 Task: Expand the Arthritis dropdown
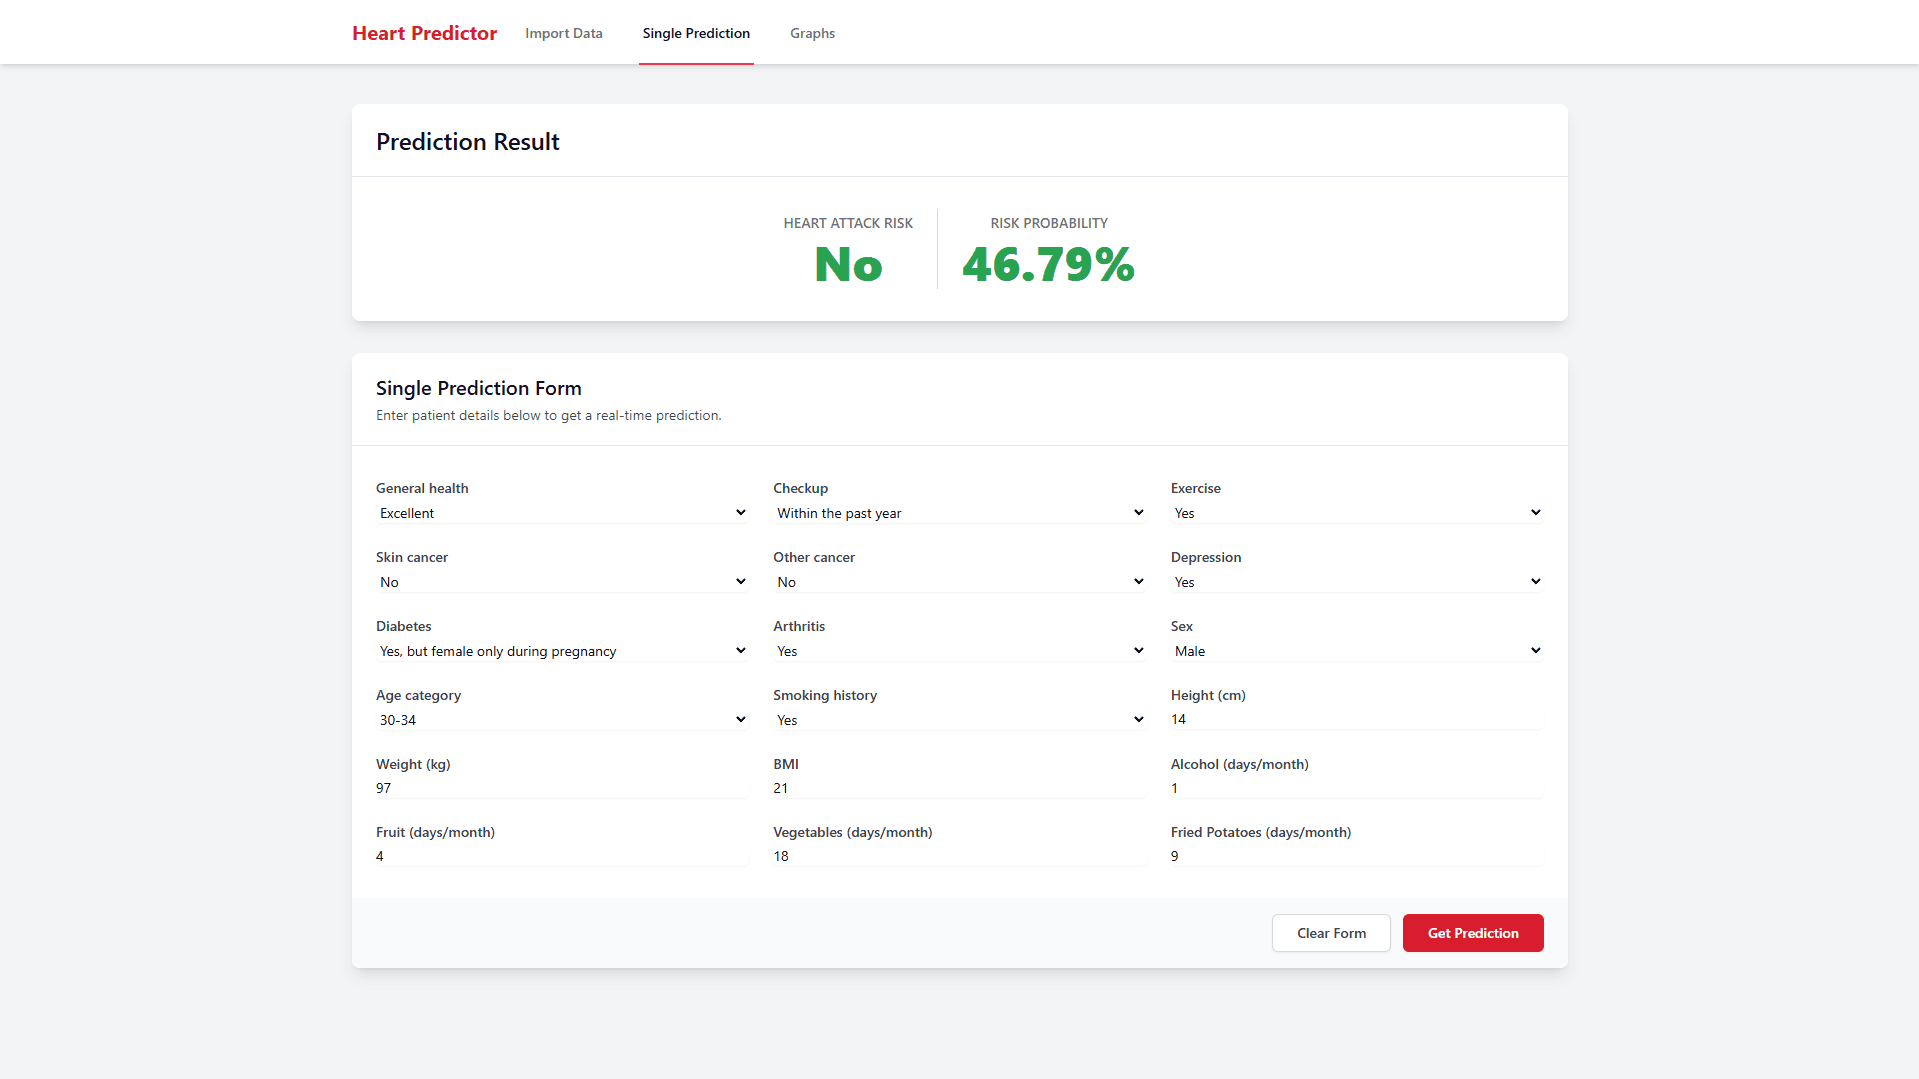tap(959, 651)
